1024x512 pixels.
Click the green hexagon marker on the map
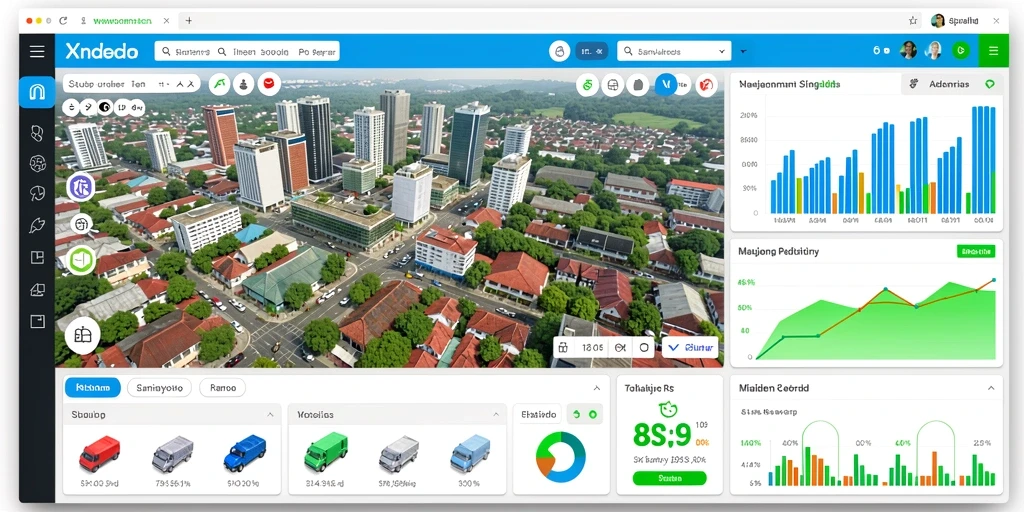click(82, 260)
